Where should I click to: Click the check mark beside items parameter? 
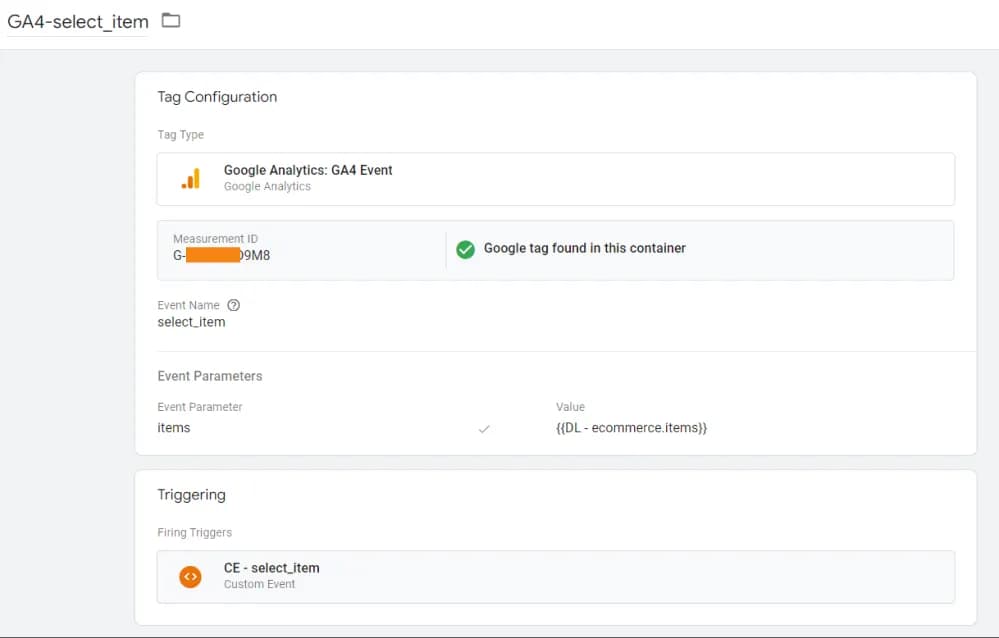click(484, 429)
